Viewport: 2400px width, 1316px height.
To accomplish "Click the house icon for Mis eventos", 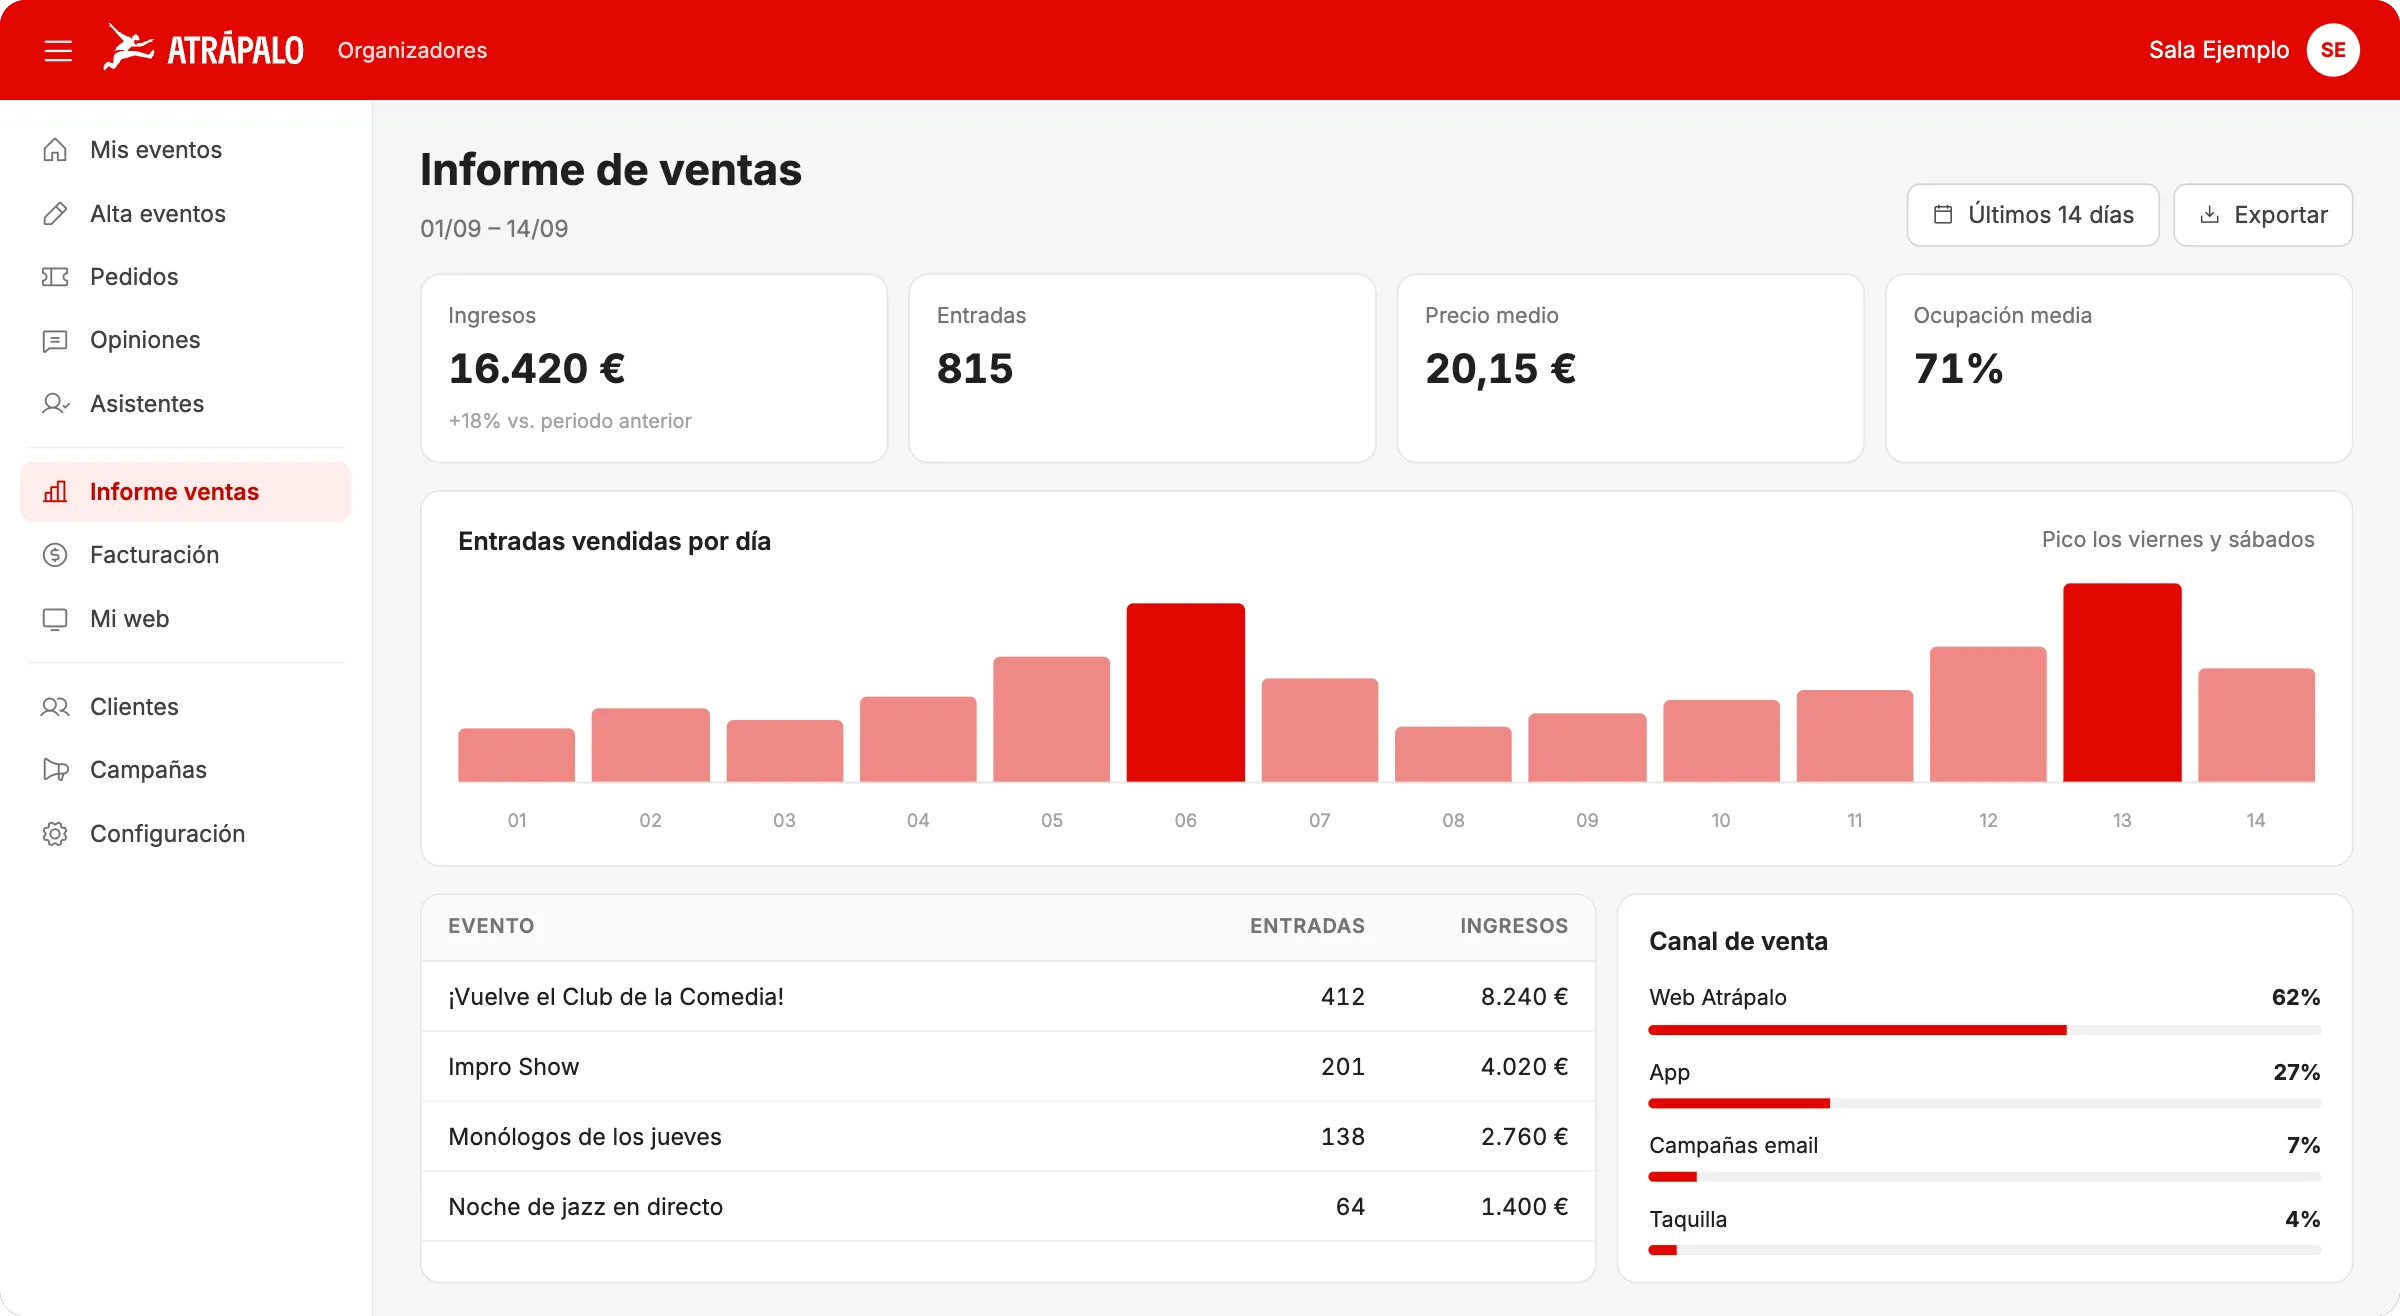I will (55, 150).
